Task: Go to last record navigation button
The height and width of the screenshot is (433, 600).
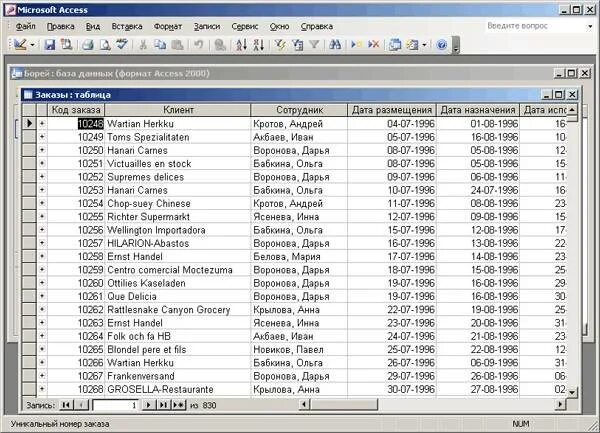Action: point(163,405)
